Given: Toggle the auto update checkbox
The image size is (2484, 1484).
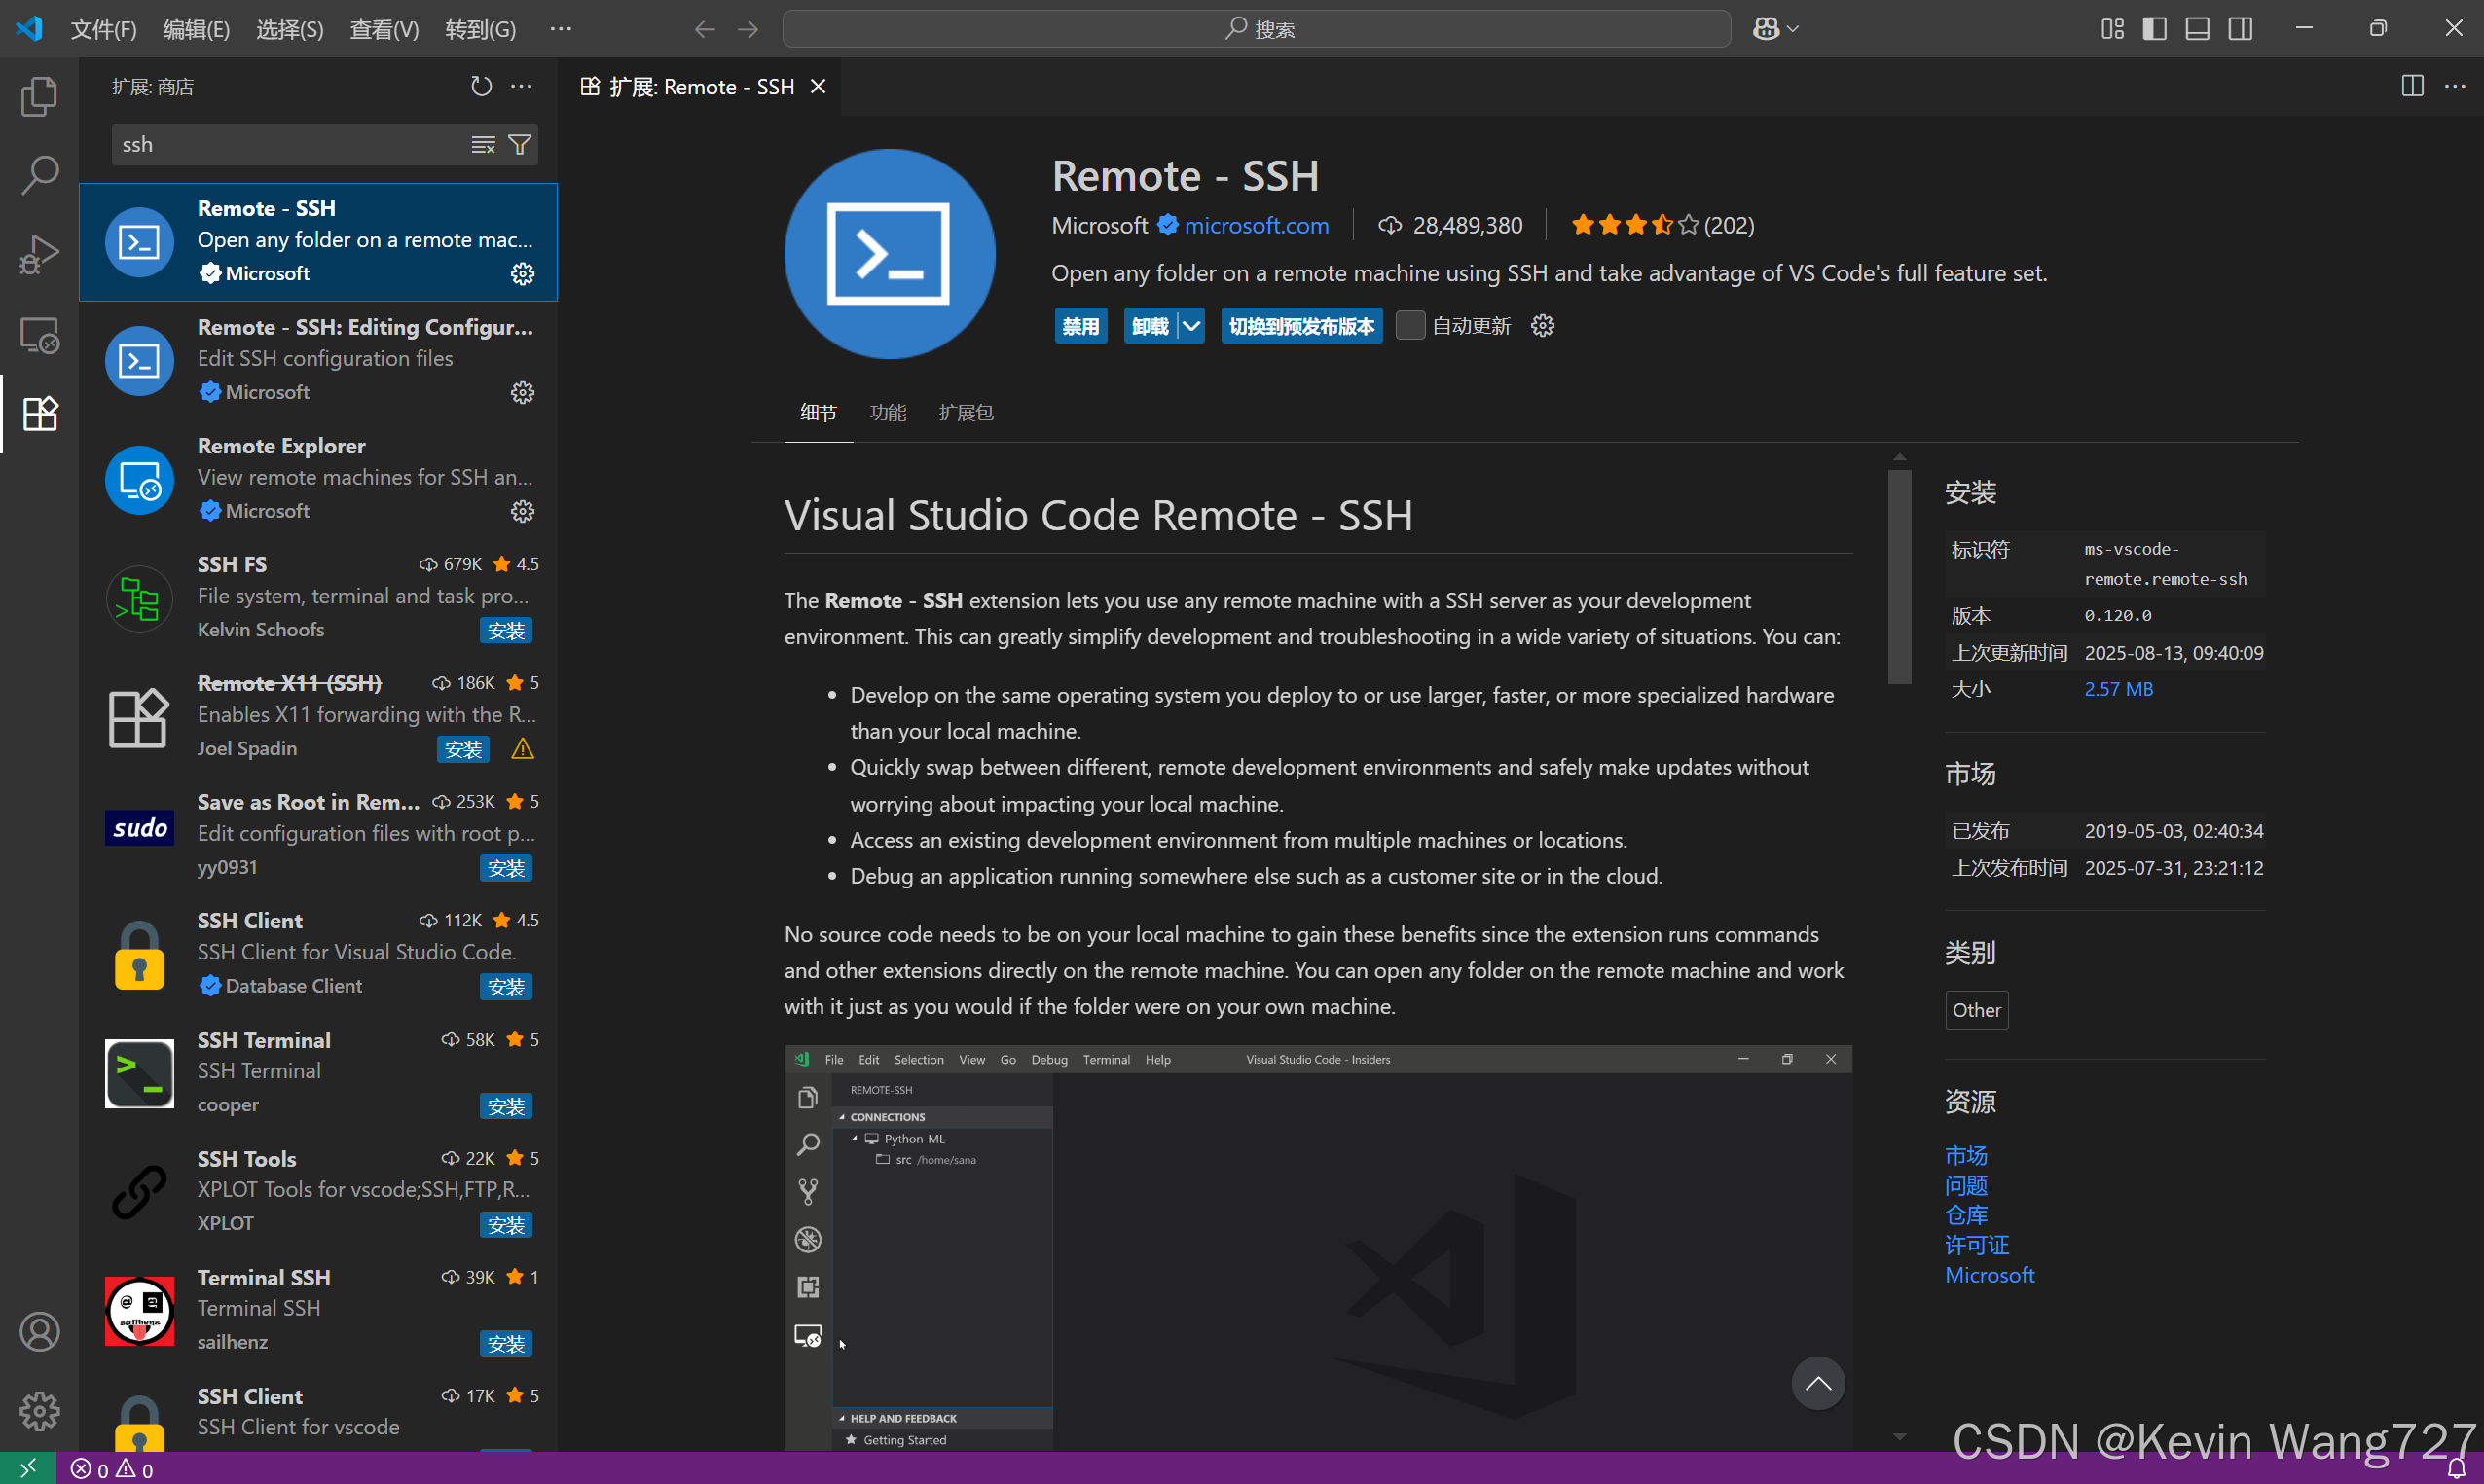Looking at the screenshot, I should [1410, 326].
